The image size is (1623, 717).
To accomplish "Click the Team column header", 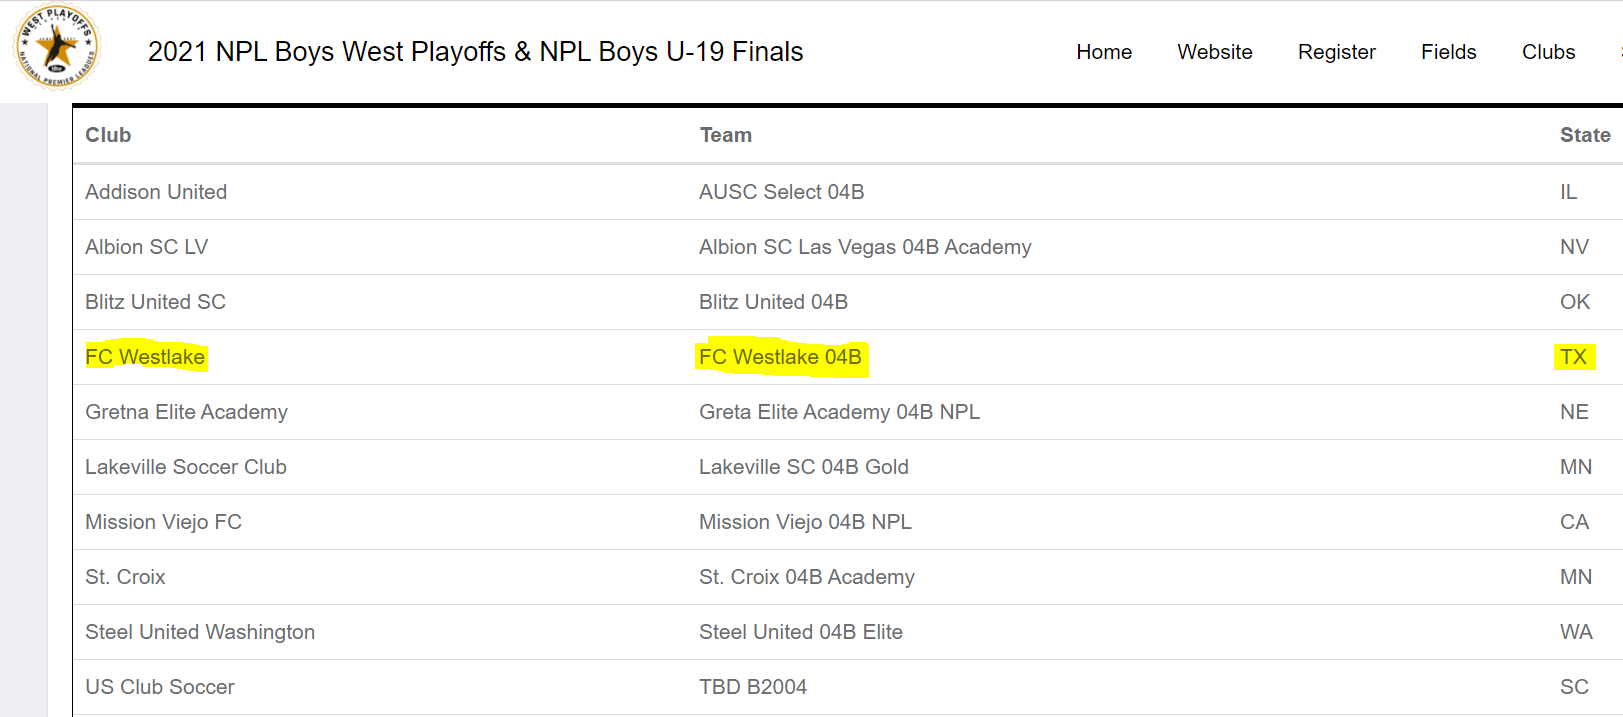I will [726, 135].
